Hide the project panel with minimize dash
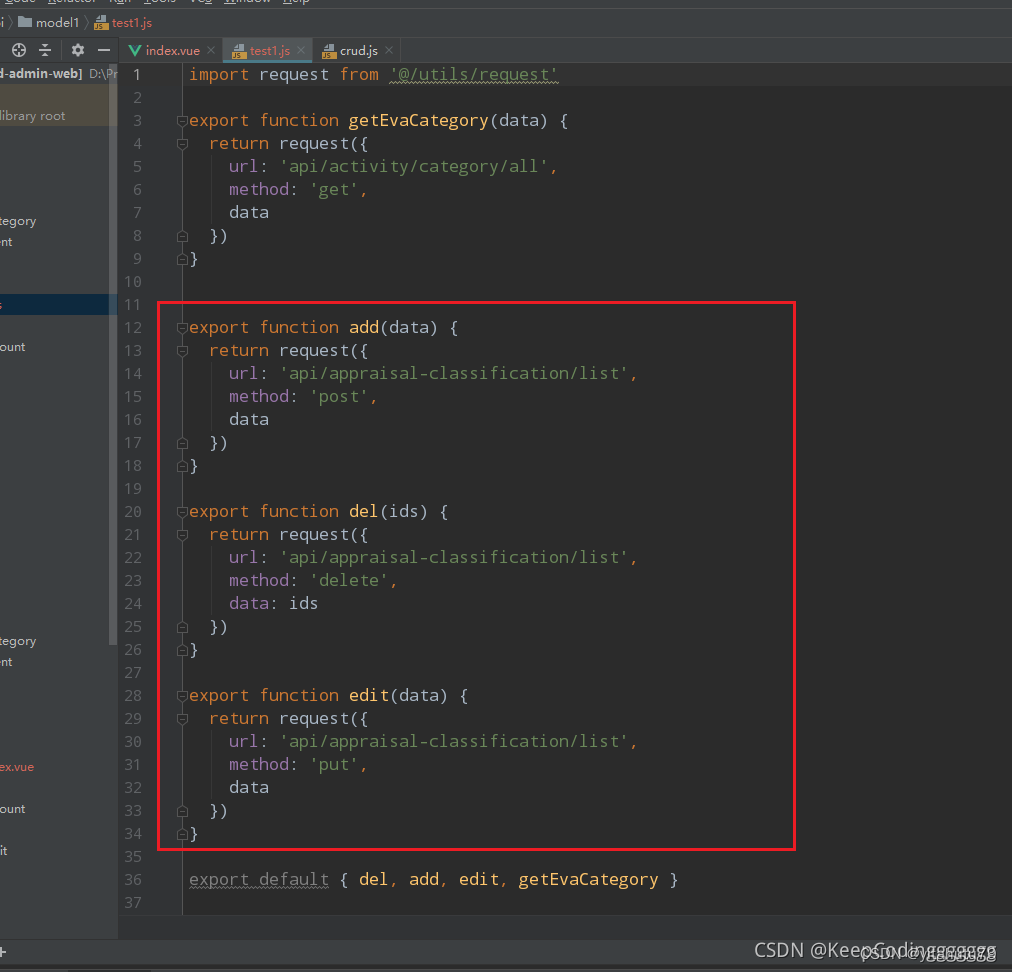The image size is (1012, 972). pos(104,50)
